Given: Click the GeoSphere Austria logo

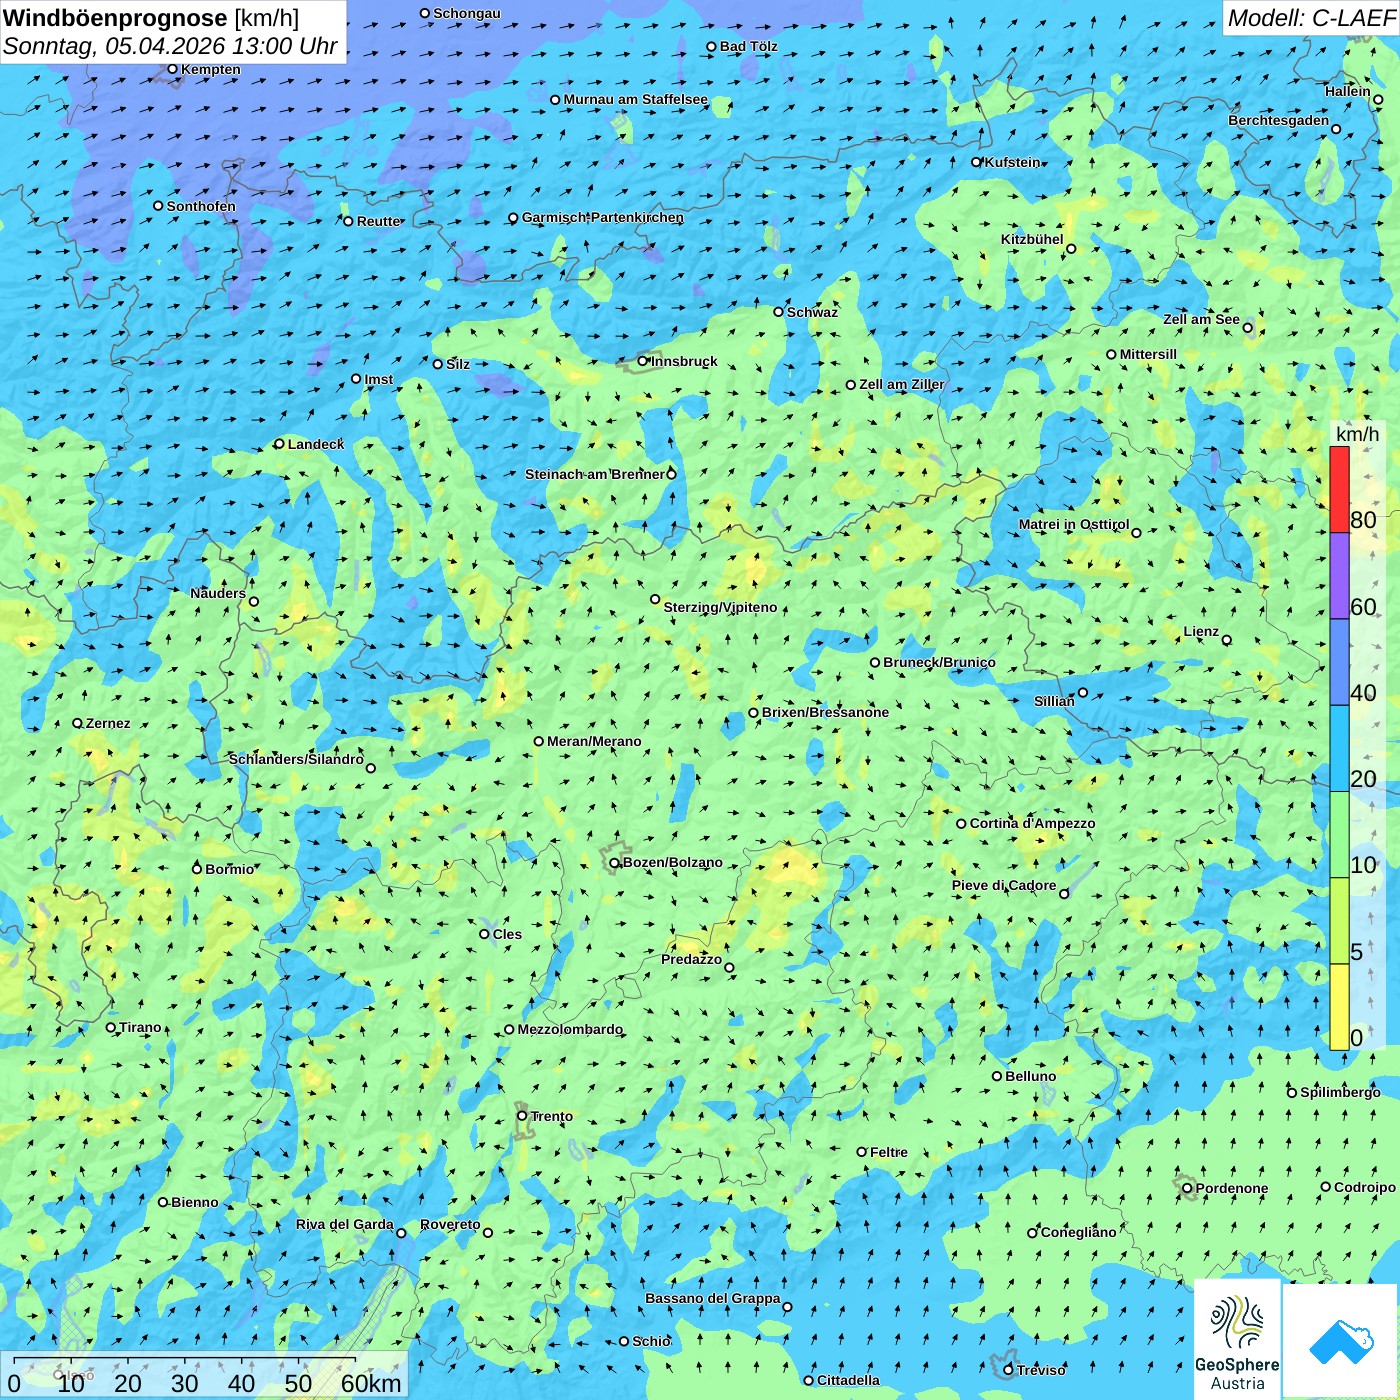Looking at the screenshot, I should pos(1237,1340).
